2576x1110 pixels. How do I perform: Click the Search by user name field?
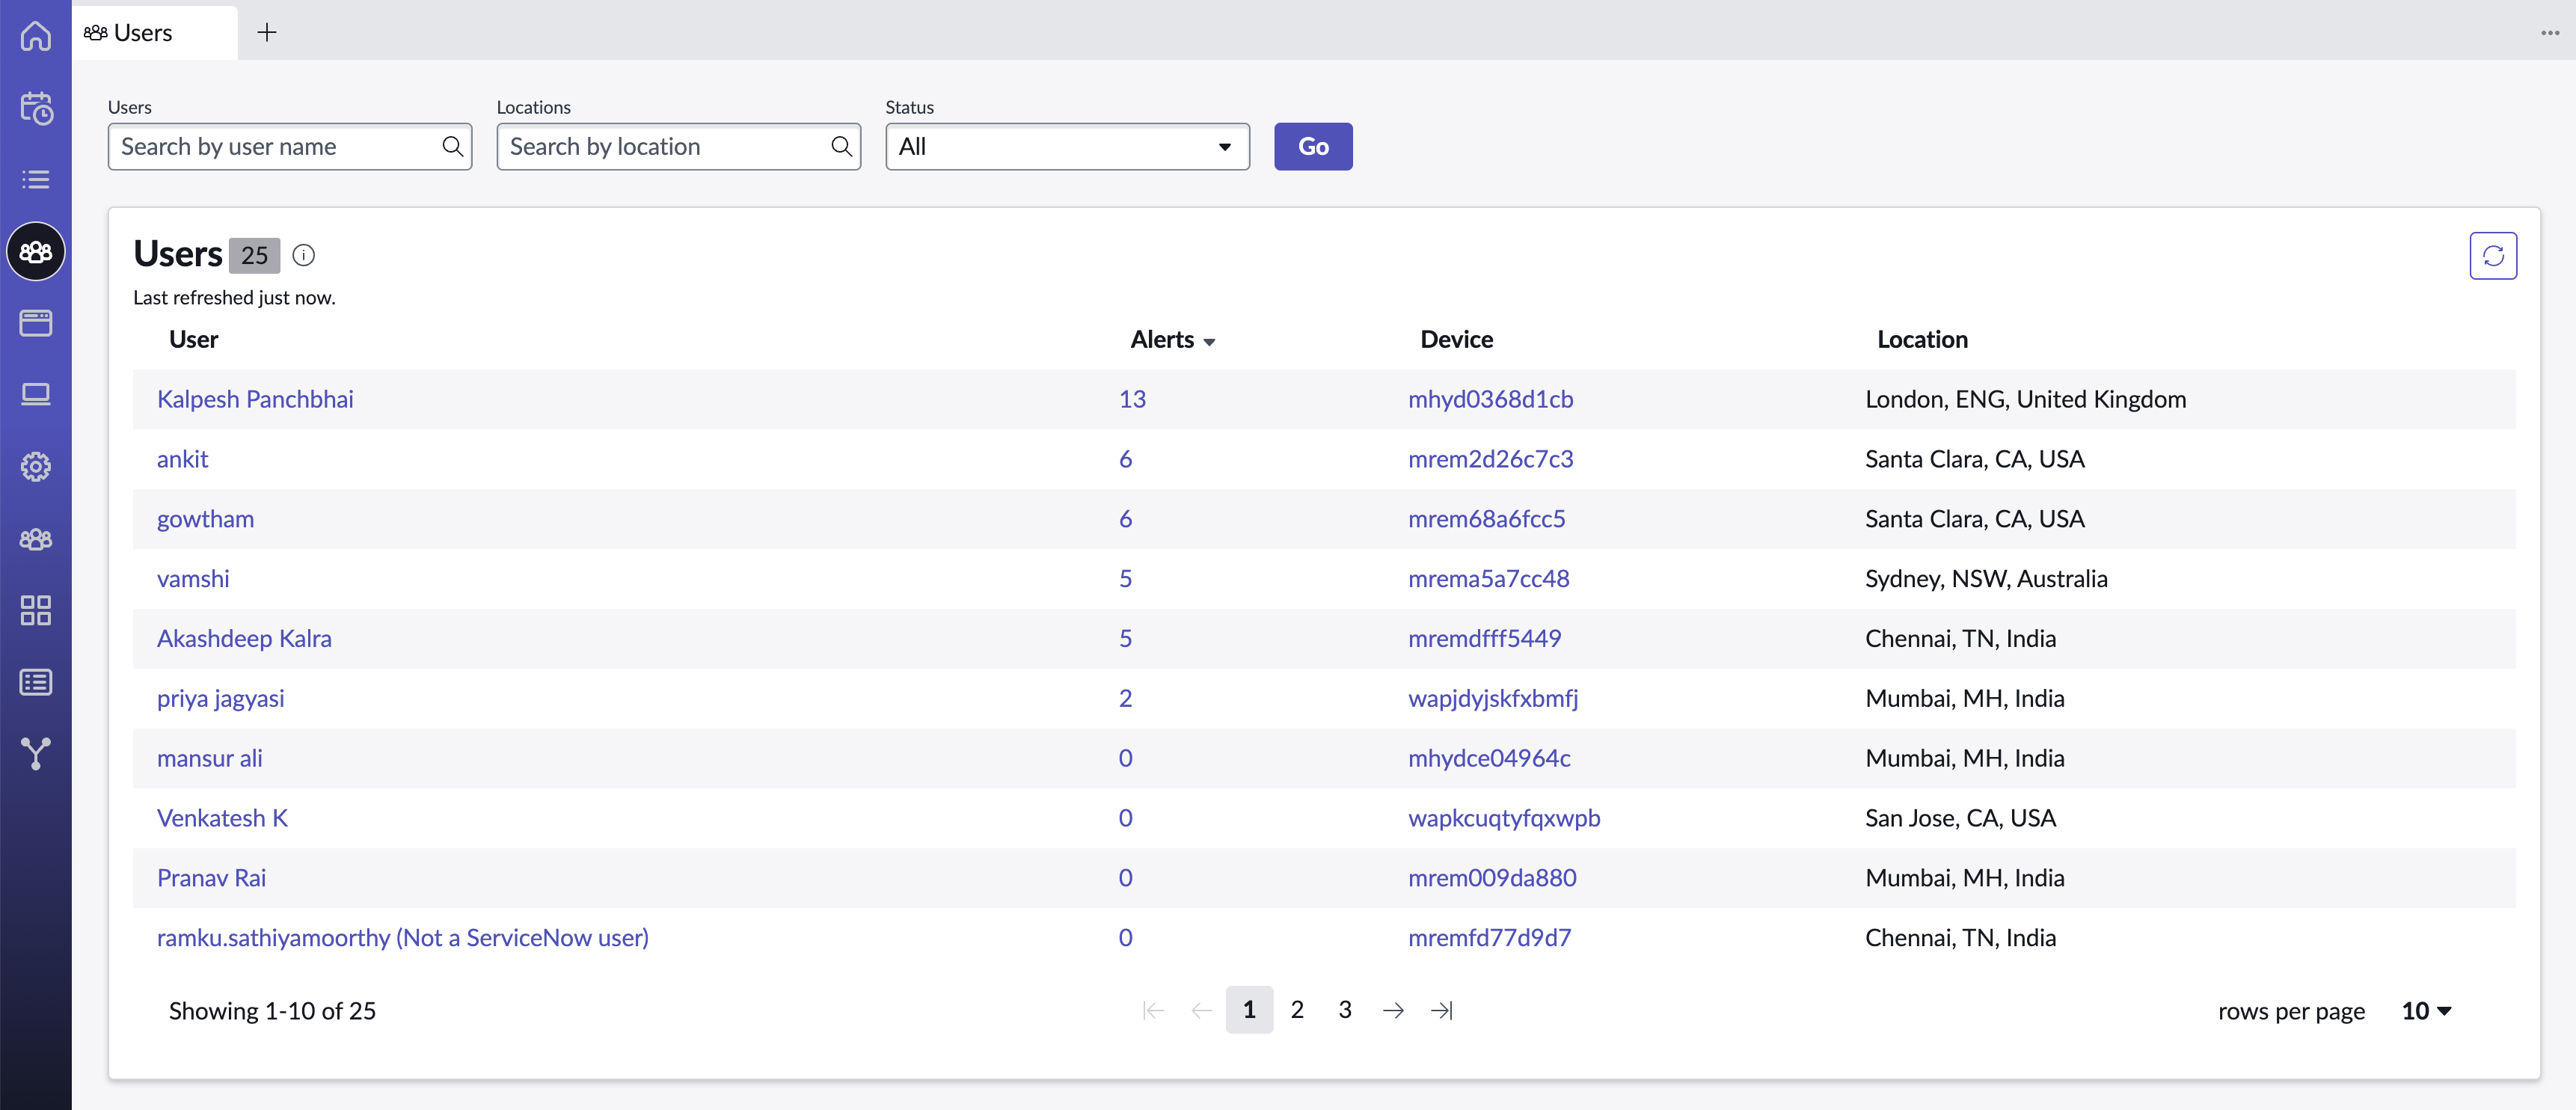tap(289, 147)
